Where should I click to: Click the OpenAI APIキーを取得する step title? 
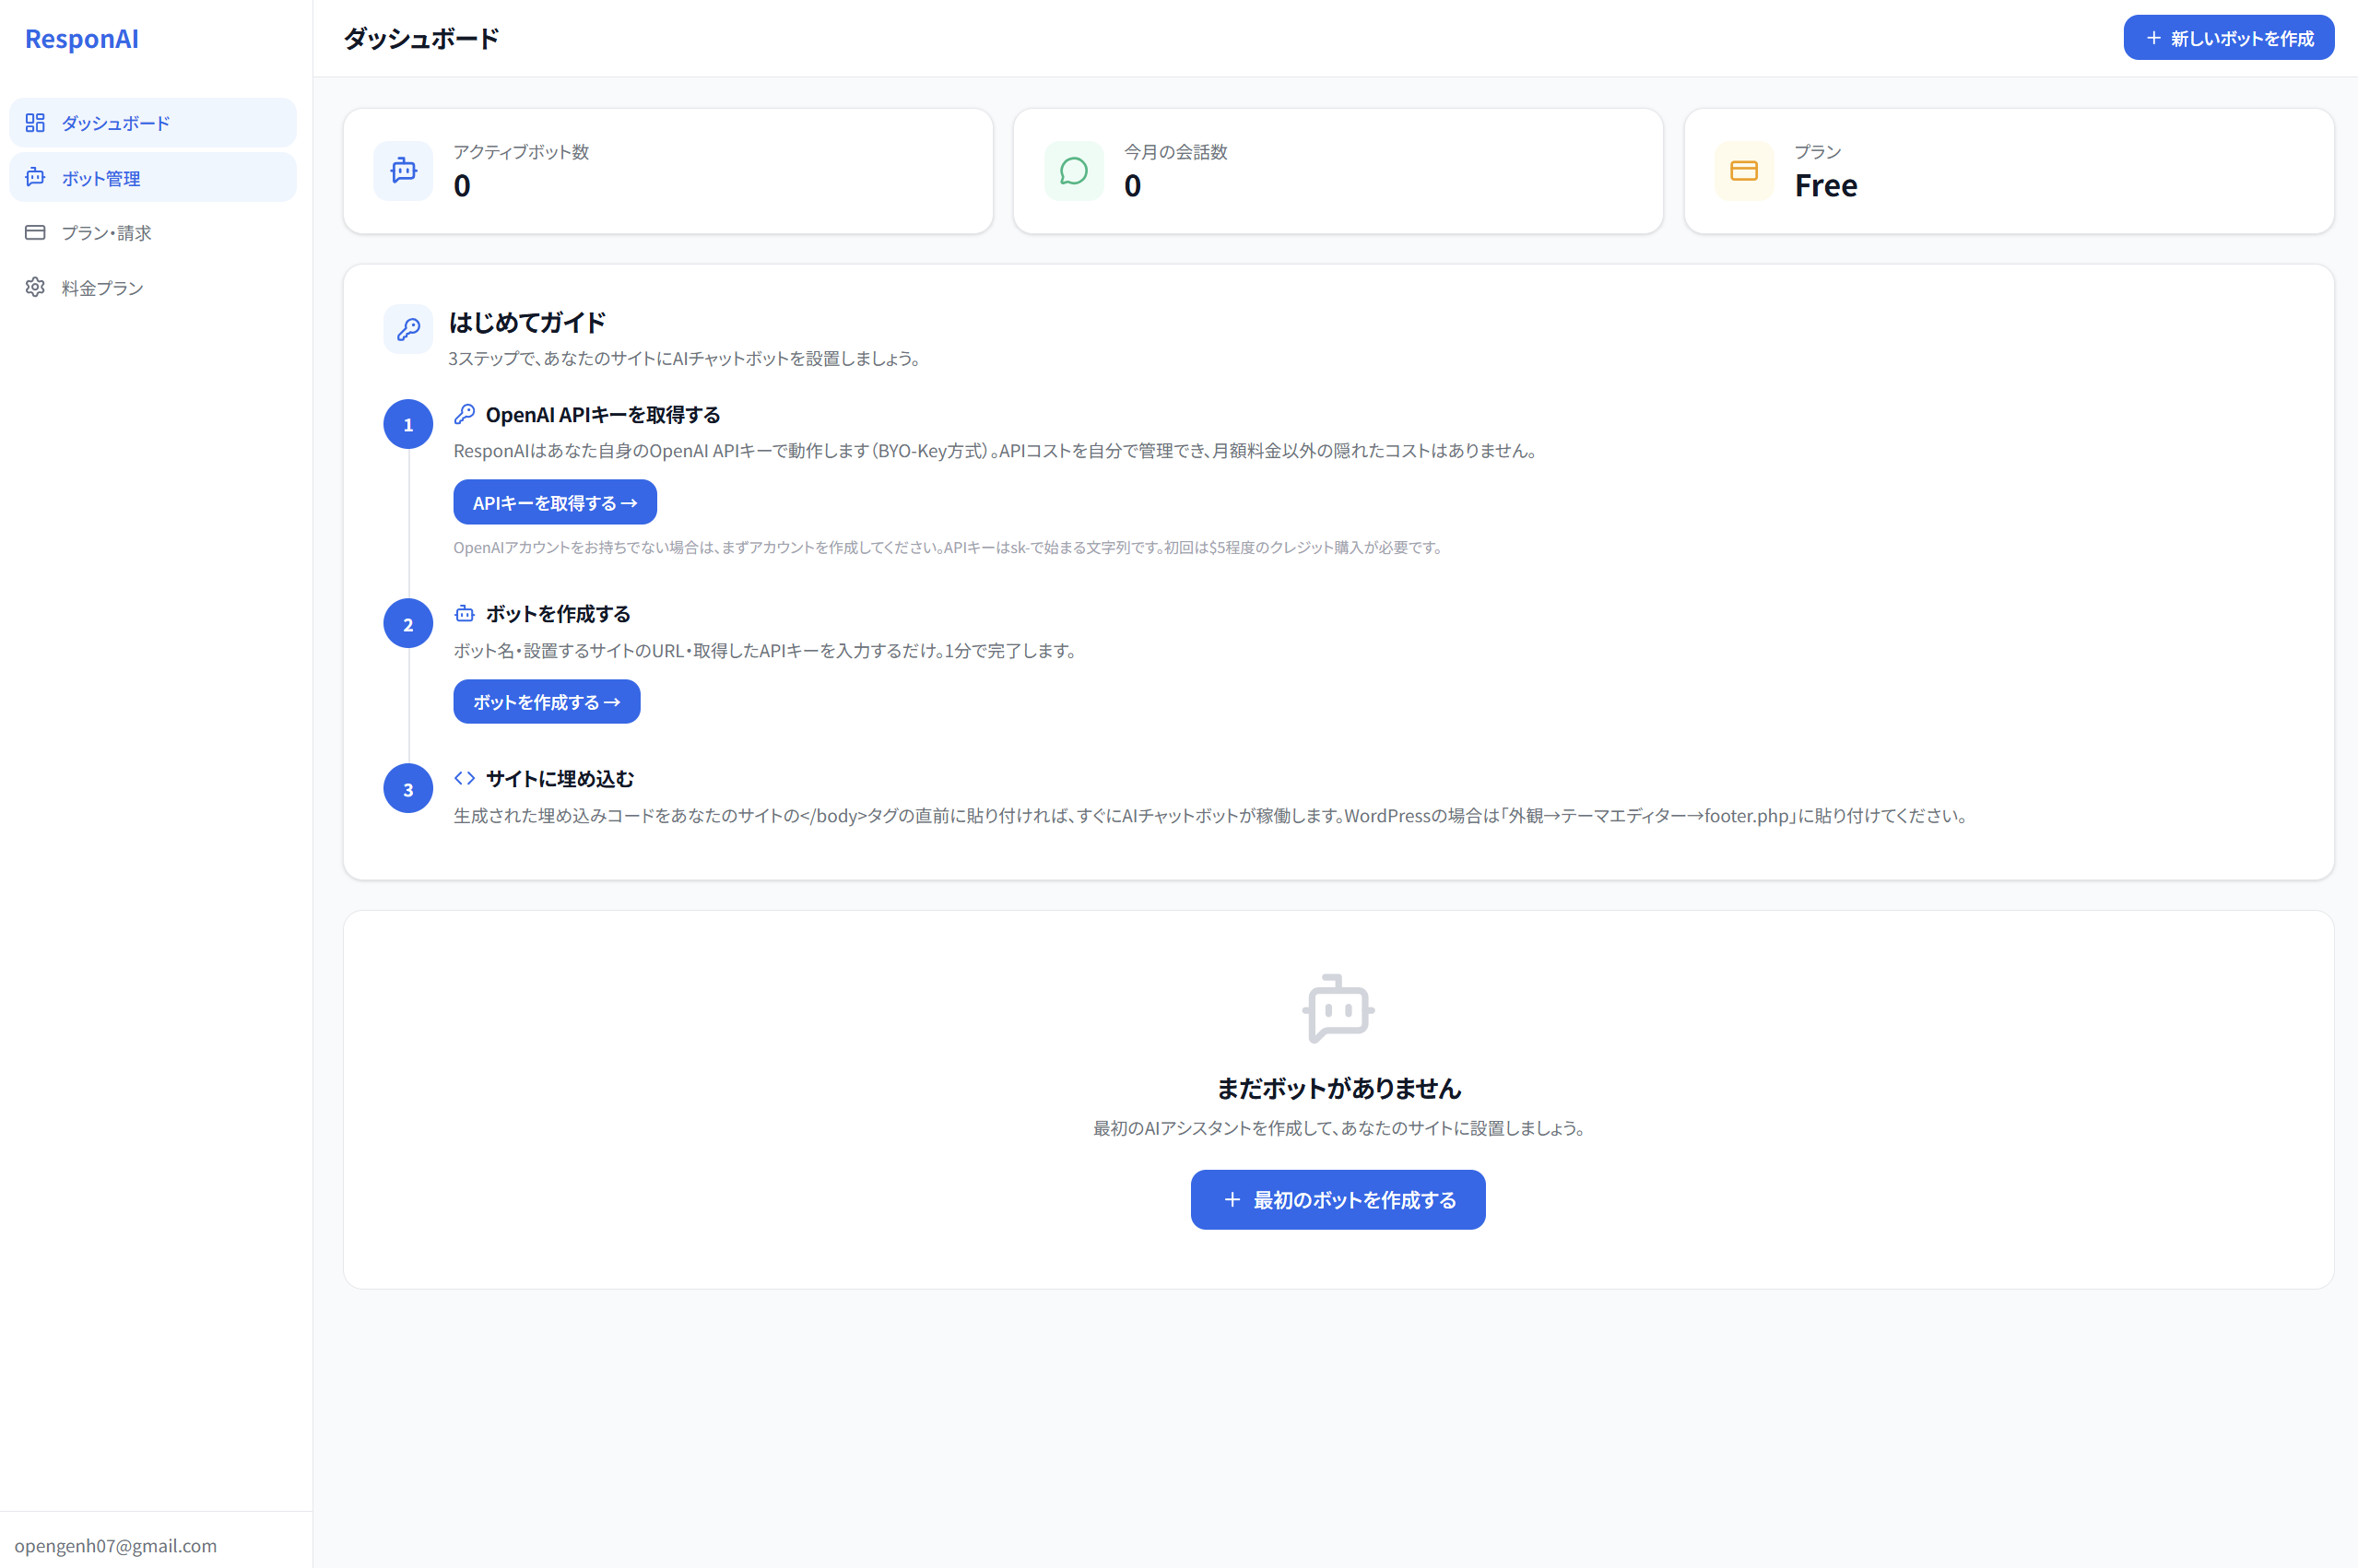(603, 415)
